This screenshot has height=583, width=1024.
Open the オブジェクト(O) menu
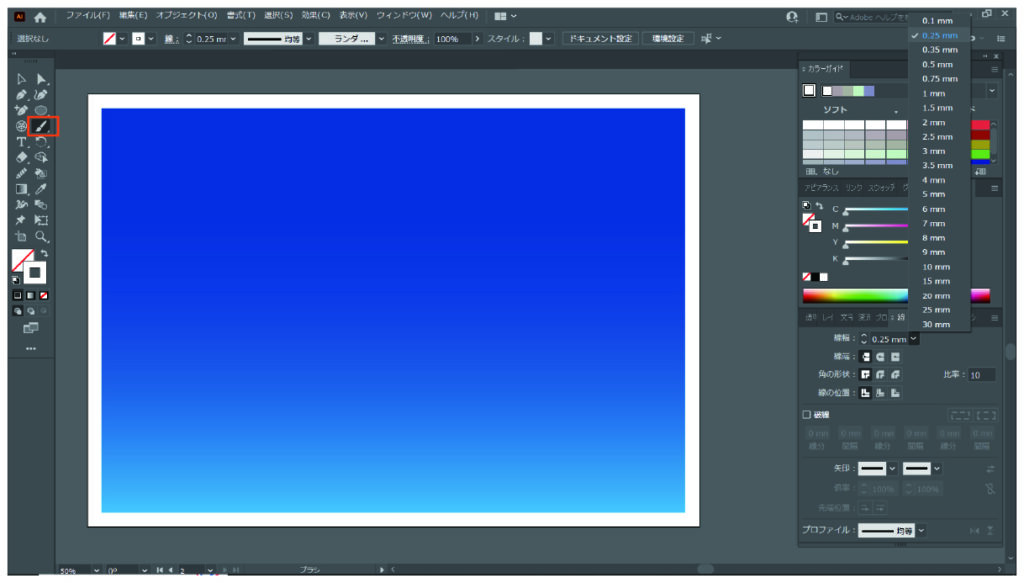pos(186,16)
